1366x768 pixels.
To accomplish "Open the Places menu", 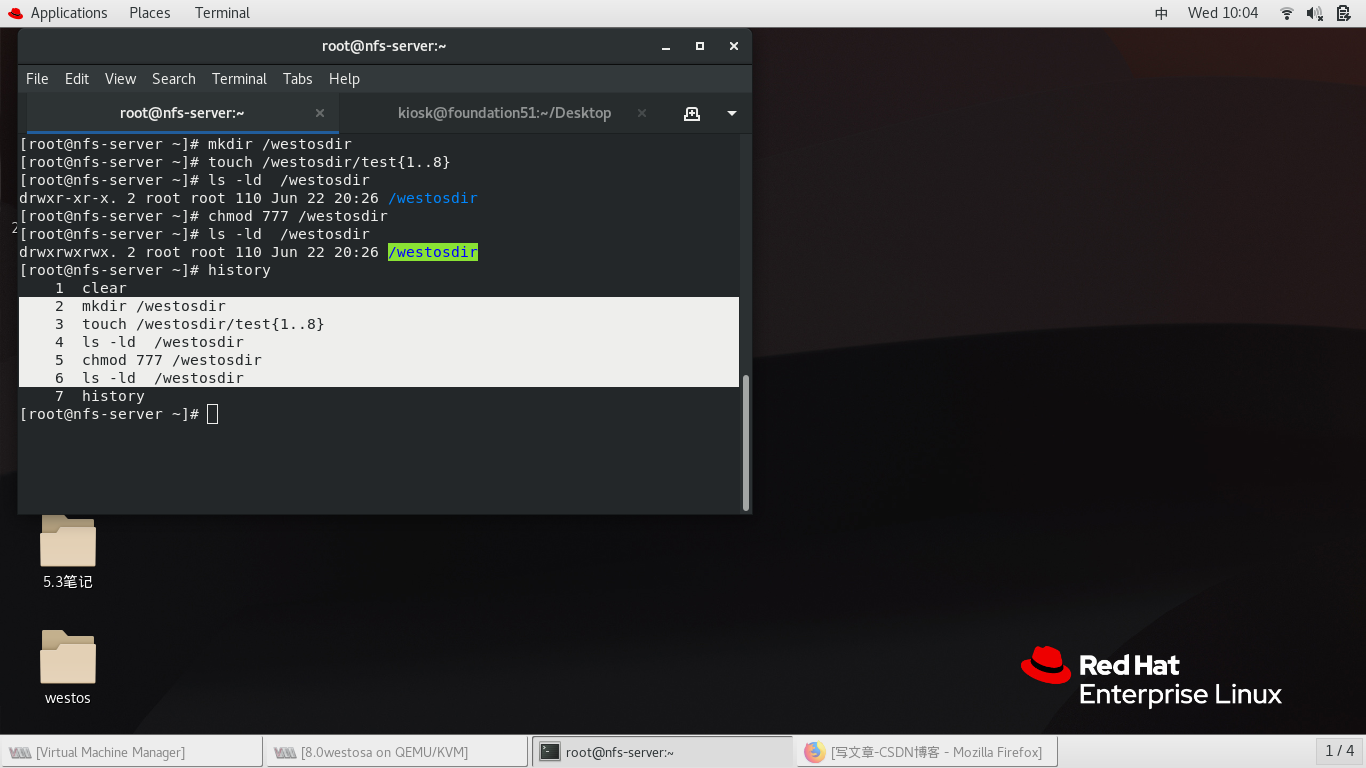I will 150,13.
